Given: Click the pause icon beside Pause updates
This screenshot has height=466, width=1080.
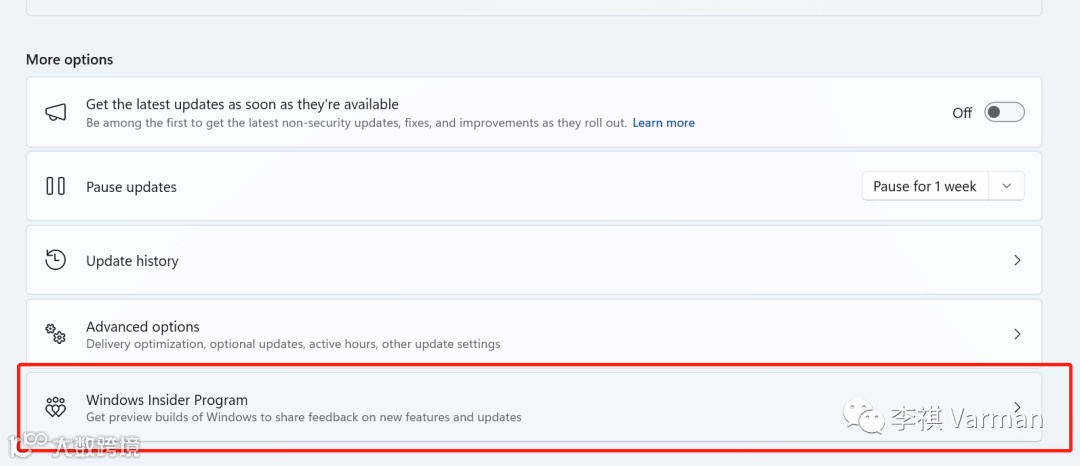Looking at the screenshot, I should pyautogui.click(x=55, y=186).
